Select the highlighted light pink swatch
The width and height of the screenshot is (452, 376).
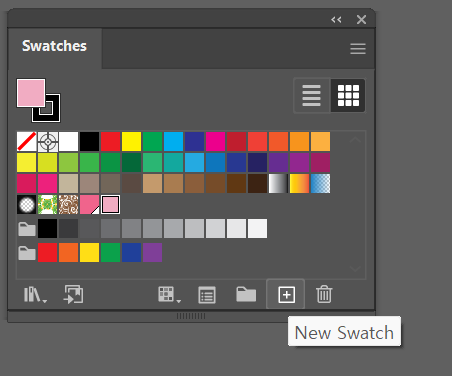(x=111, y=204)
